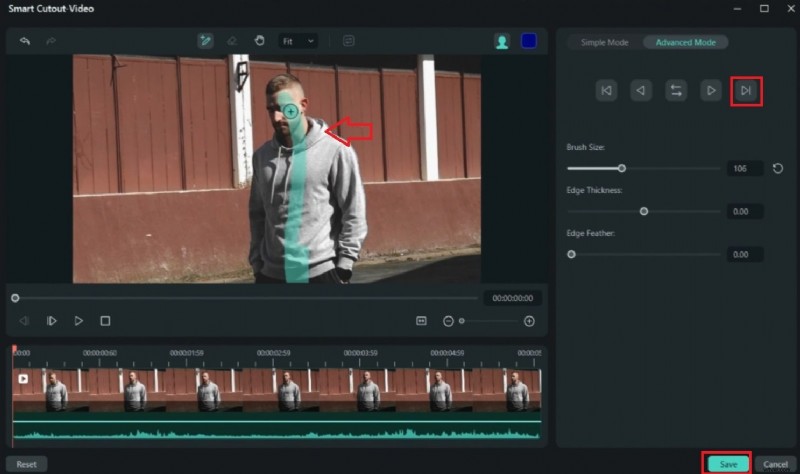This screenshot has height=474, width=800.
Task: Click the blue background color swatch
Action: (x=529, y=41)
